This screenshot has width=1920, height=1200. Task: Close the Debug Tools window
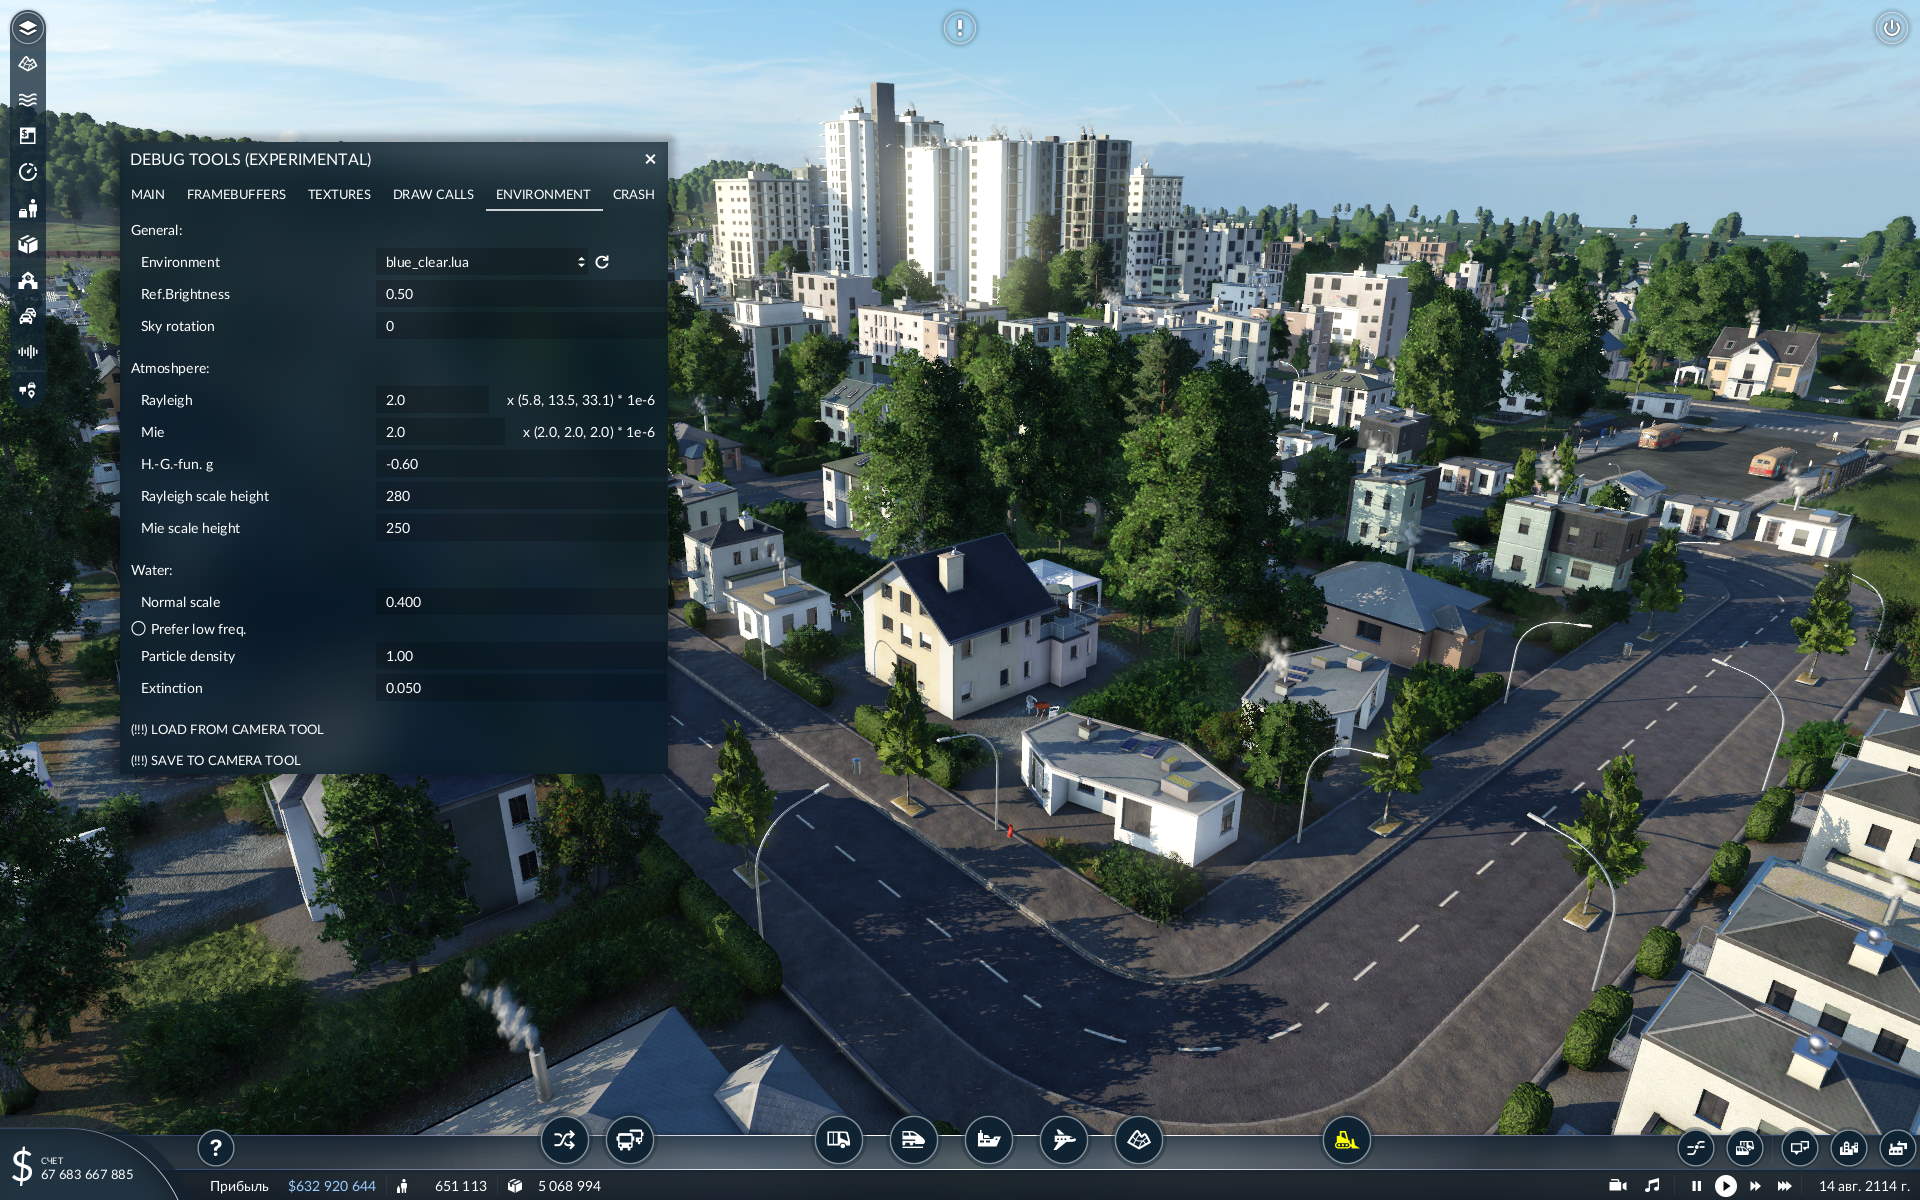tap(650, 159)
